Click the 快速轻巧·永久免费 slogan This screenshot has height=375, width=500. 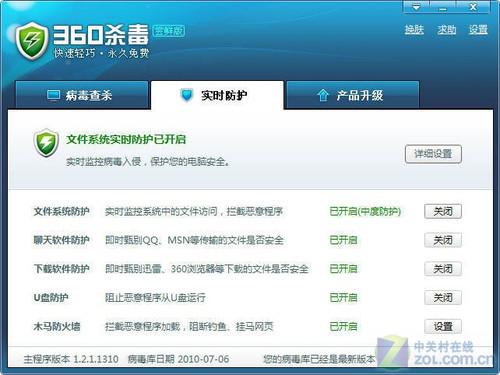tap(101, 53)
